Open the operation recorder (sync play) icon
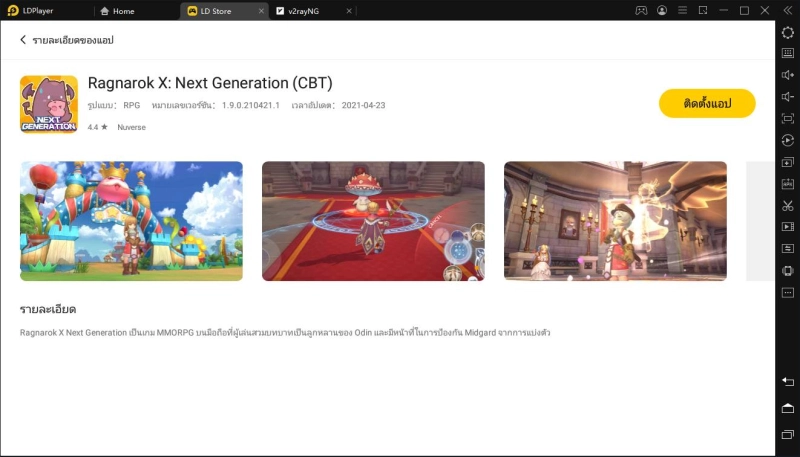Image resolution: width=800 pixels, height=457 pixels. tap(788, 140)
